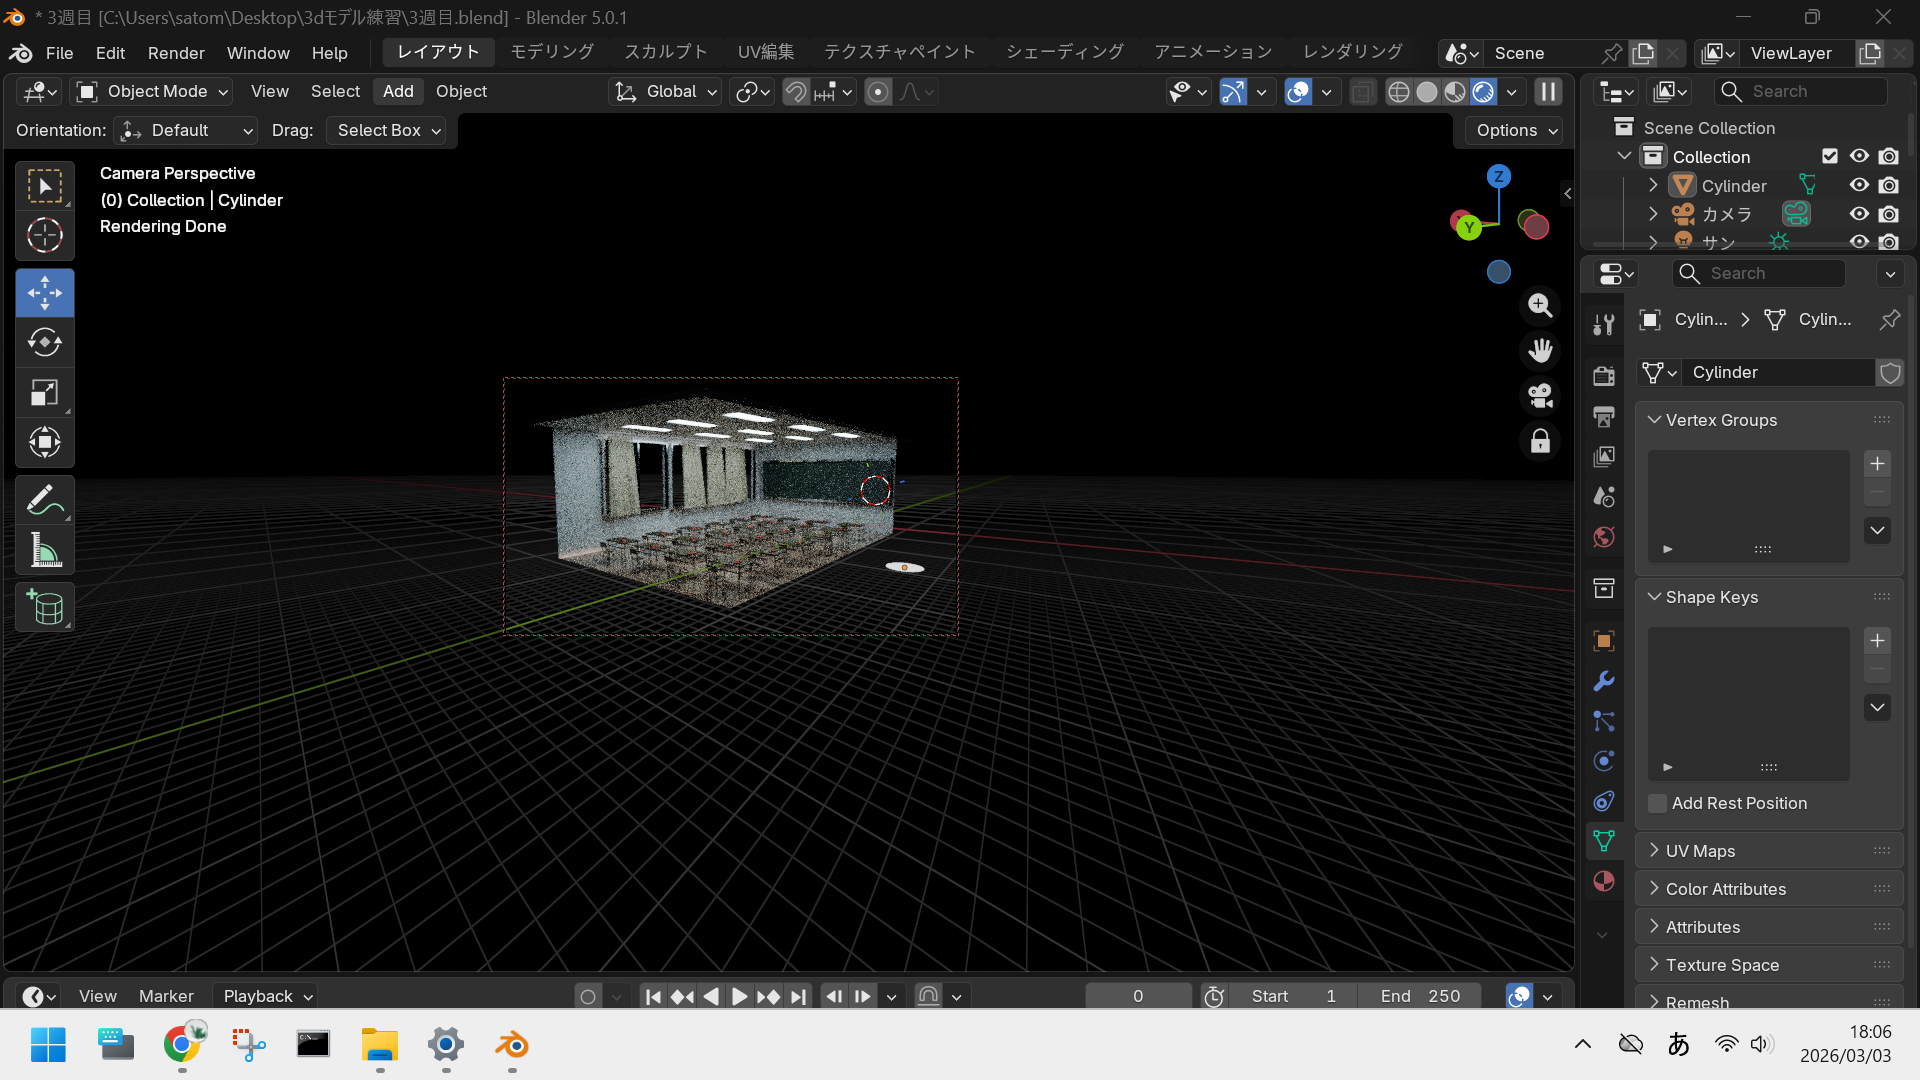
Task: Select the Rotate tool in the toolbar
Action: 44,342
